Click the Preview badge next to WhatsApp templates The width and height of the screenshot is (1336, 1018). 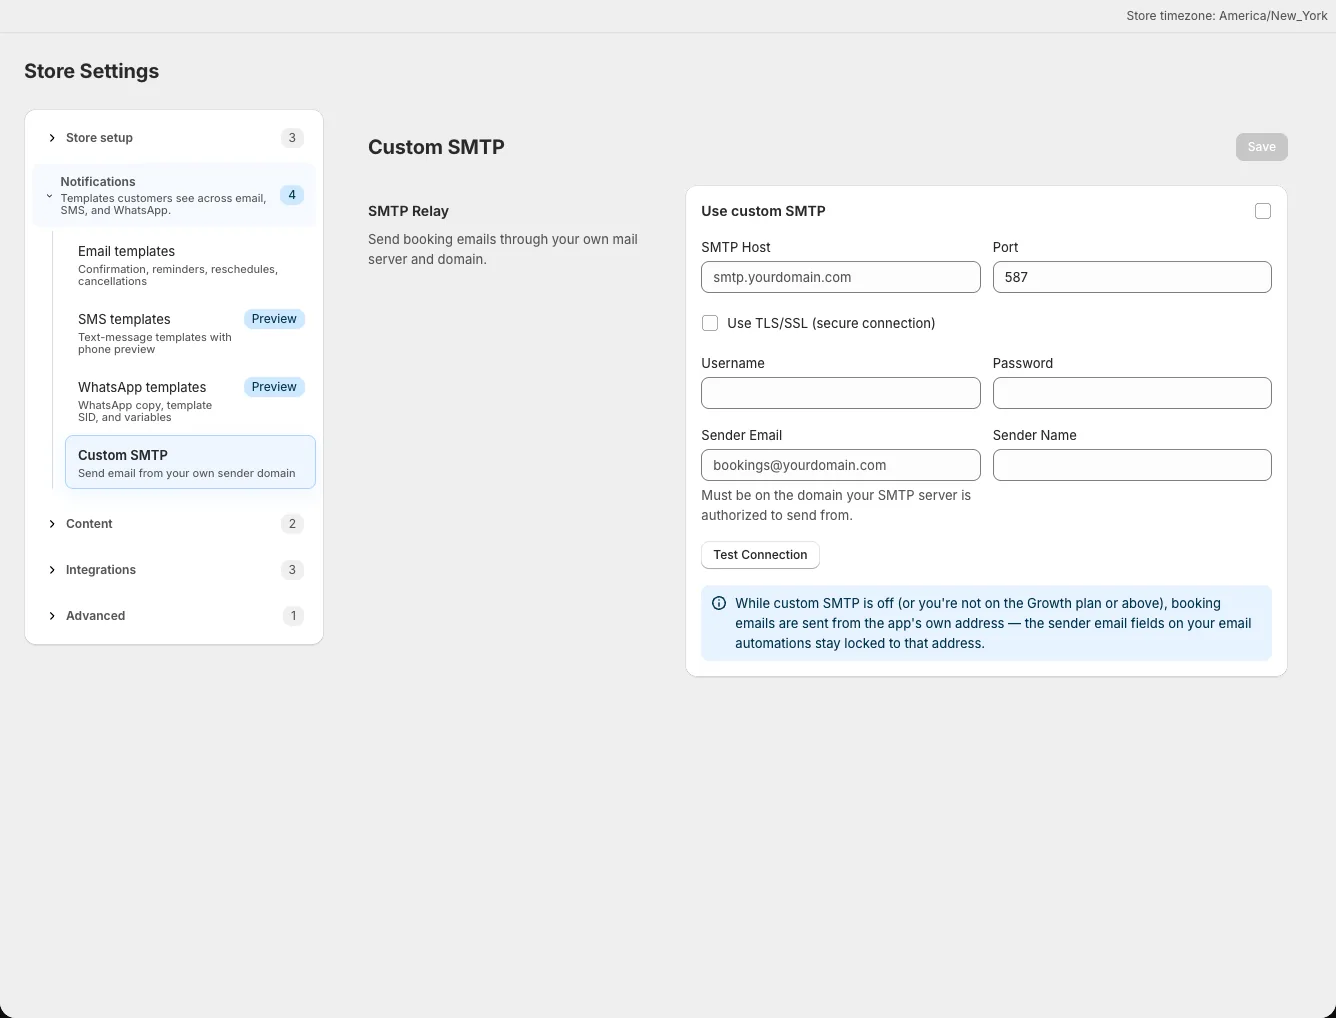point(274,387)
